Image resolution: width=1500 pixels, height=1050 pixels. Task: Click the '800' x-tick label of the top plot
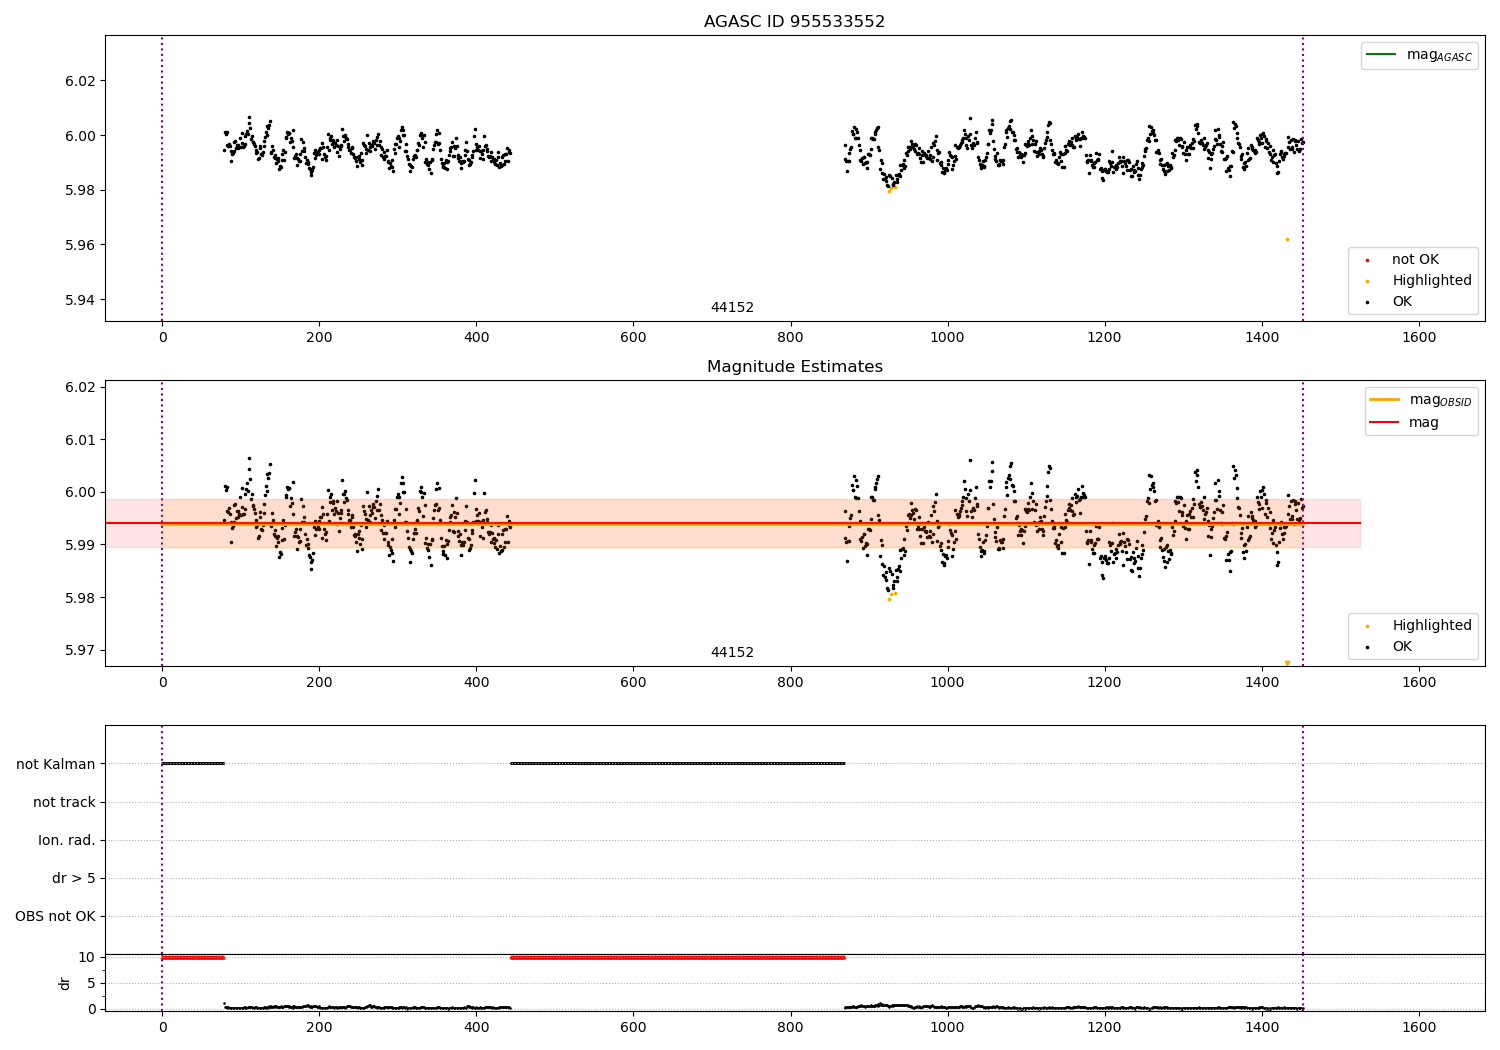[790, 338]
